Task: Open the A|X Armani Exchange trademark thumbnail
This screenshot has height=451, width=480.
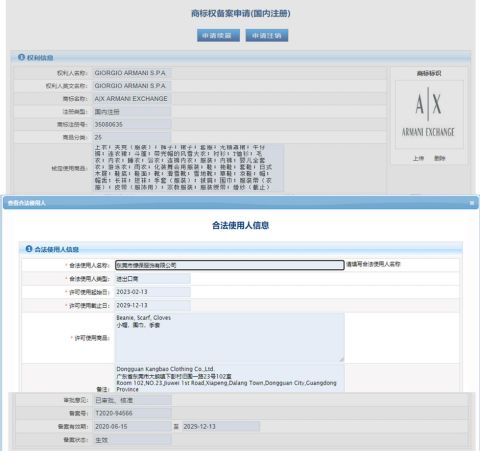Action: click(429, 114)
